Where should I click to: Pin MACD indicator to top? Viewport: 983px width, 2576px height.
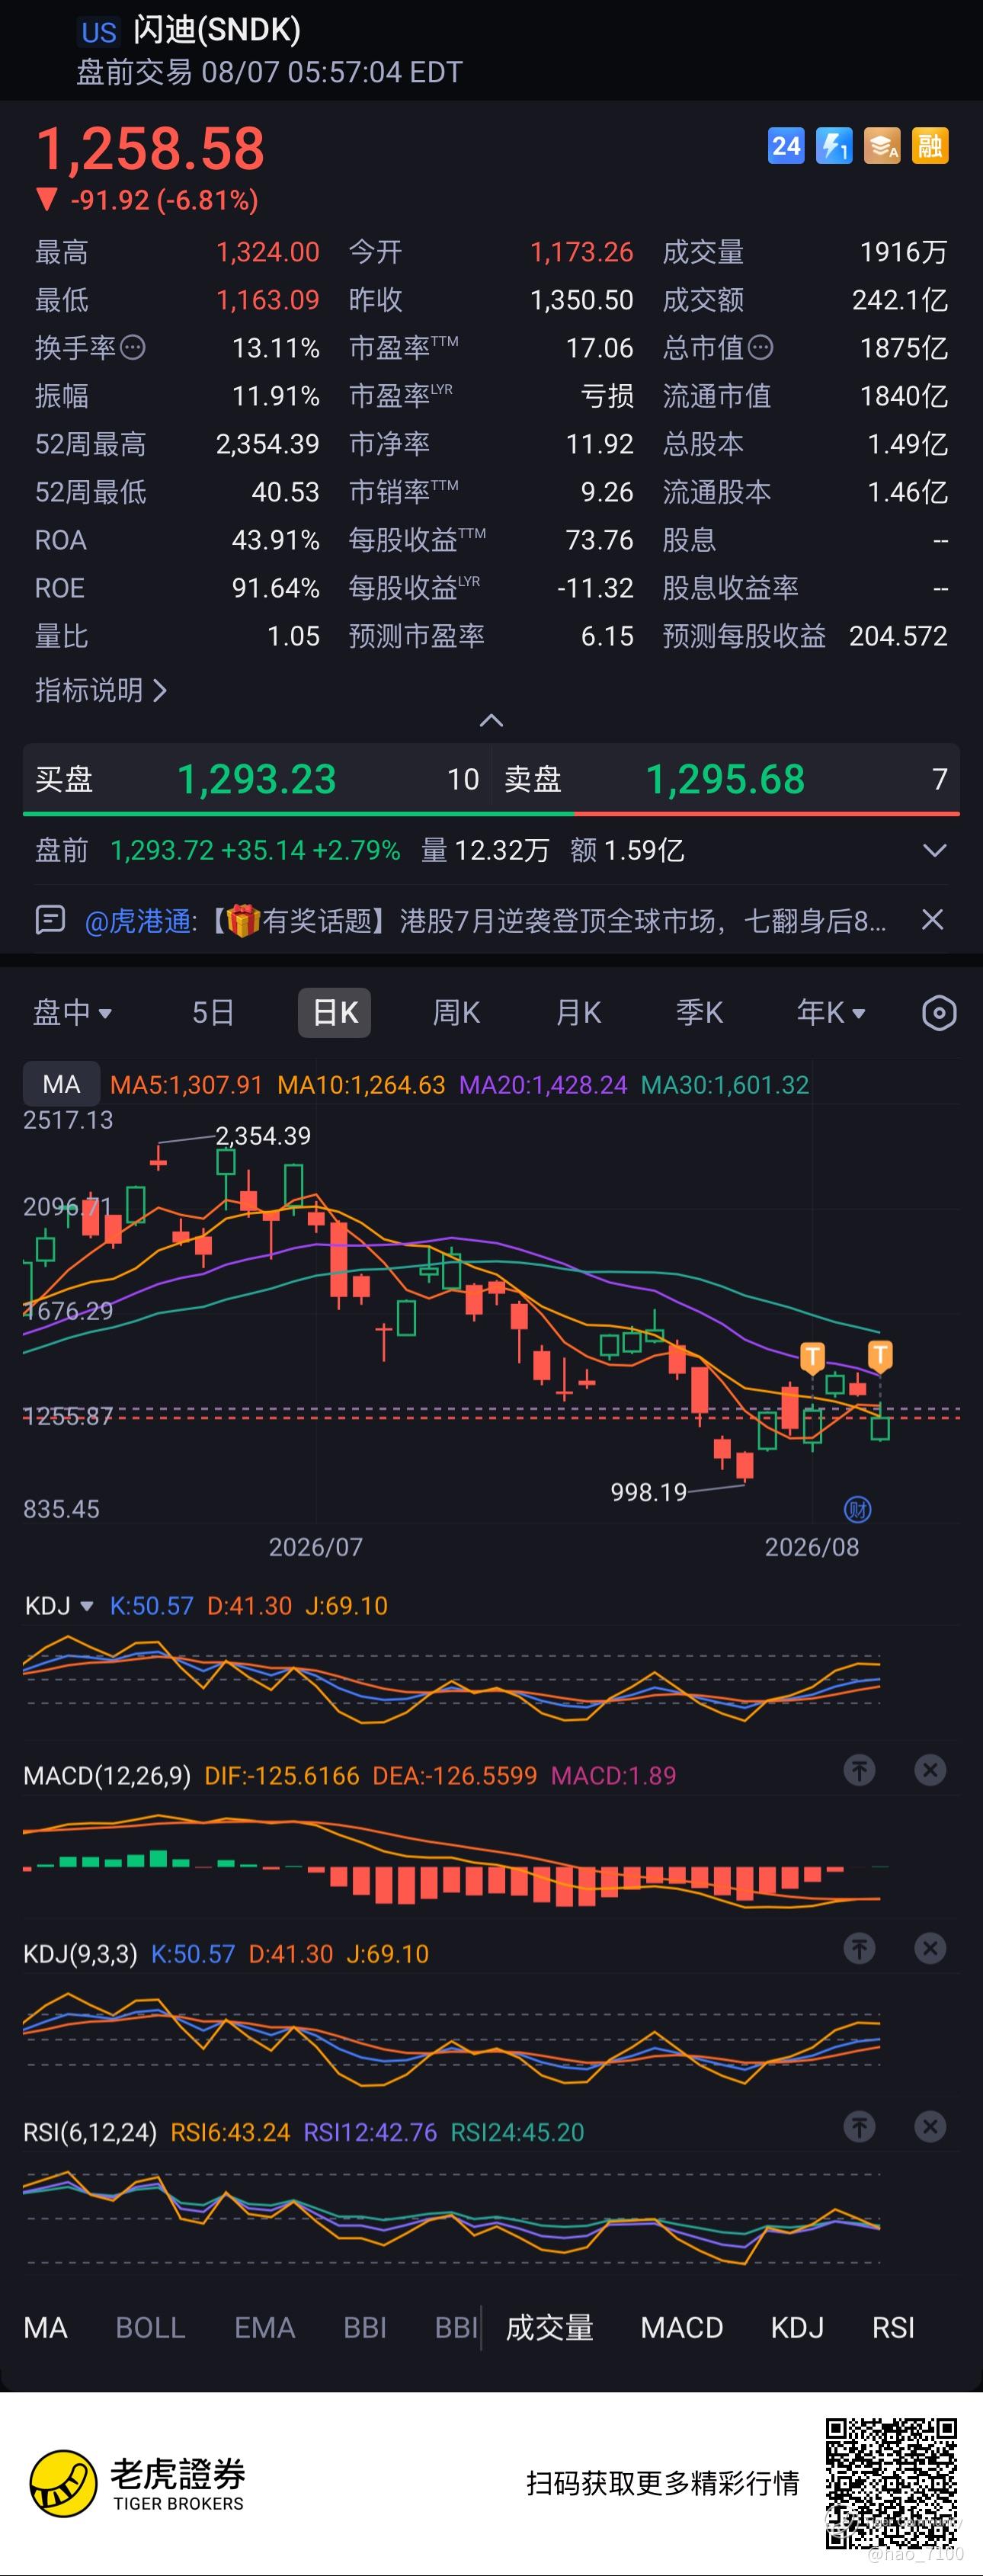859,1771
